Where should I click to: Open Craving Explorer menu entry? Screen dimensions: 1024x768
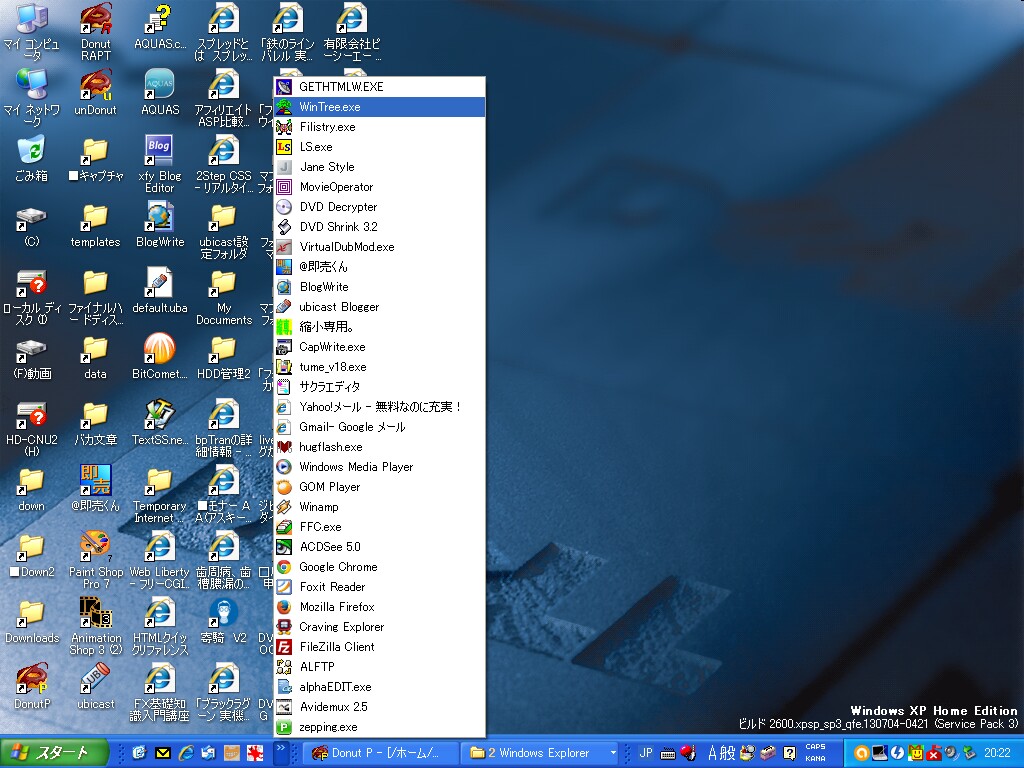pyautogui.click(x=379, y=626)
